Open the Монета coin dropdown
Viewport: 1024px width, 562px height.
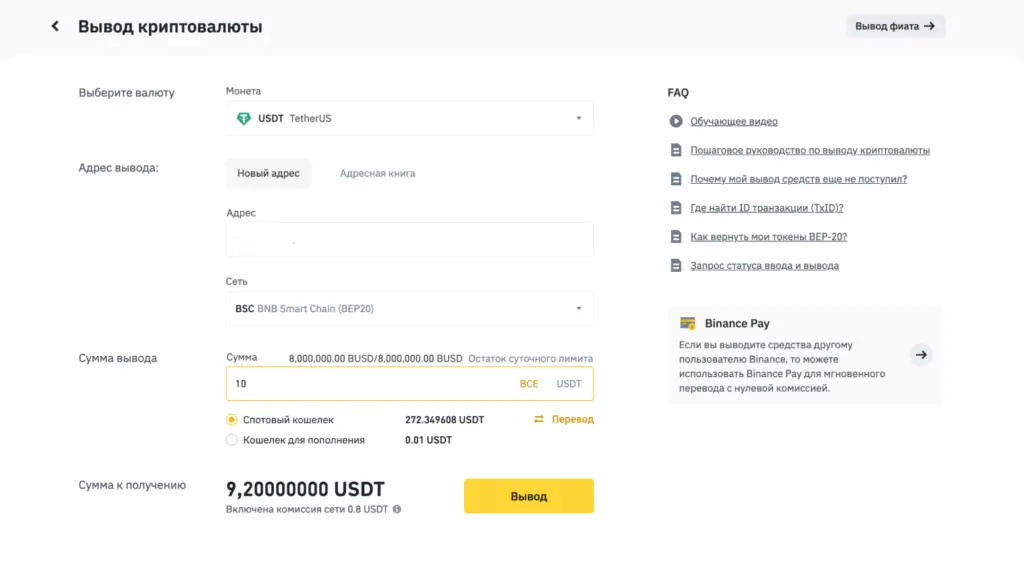(409, 118)
